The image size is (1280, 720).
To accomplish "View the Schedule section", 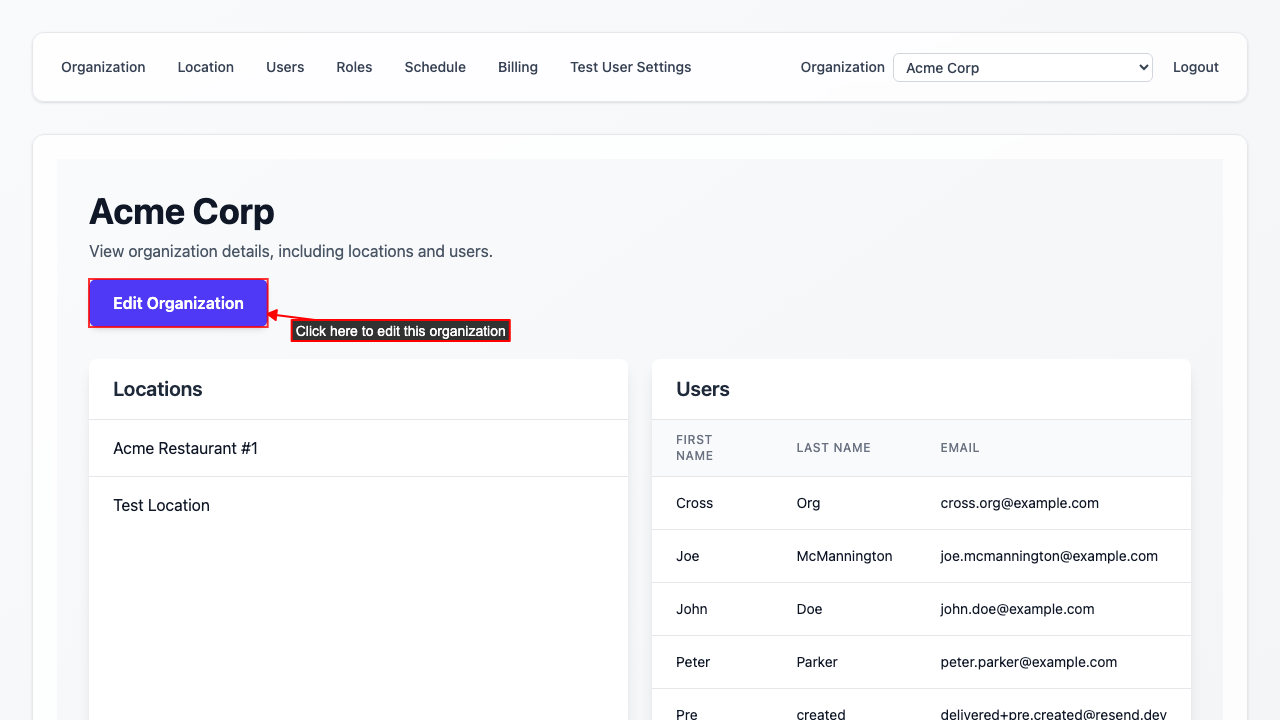I will [x=435, y=67].
